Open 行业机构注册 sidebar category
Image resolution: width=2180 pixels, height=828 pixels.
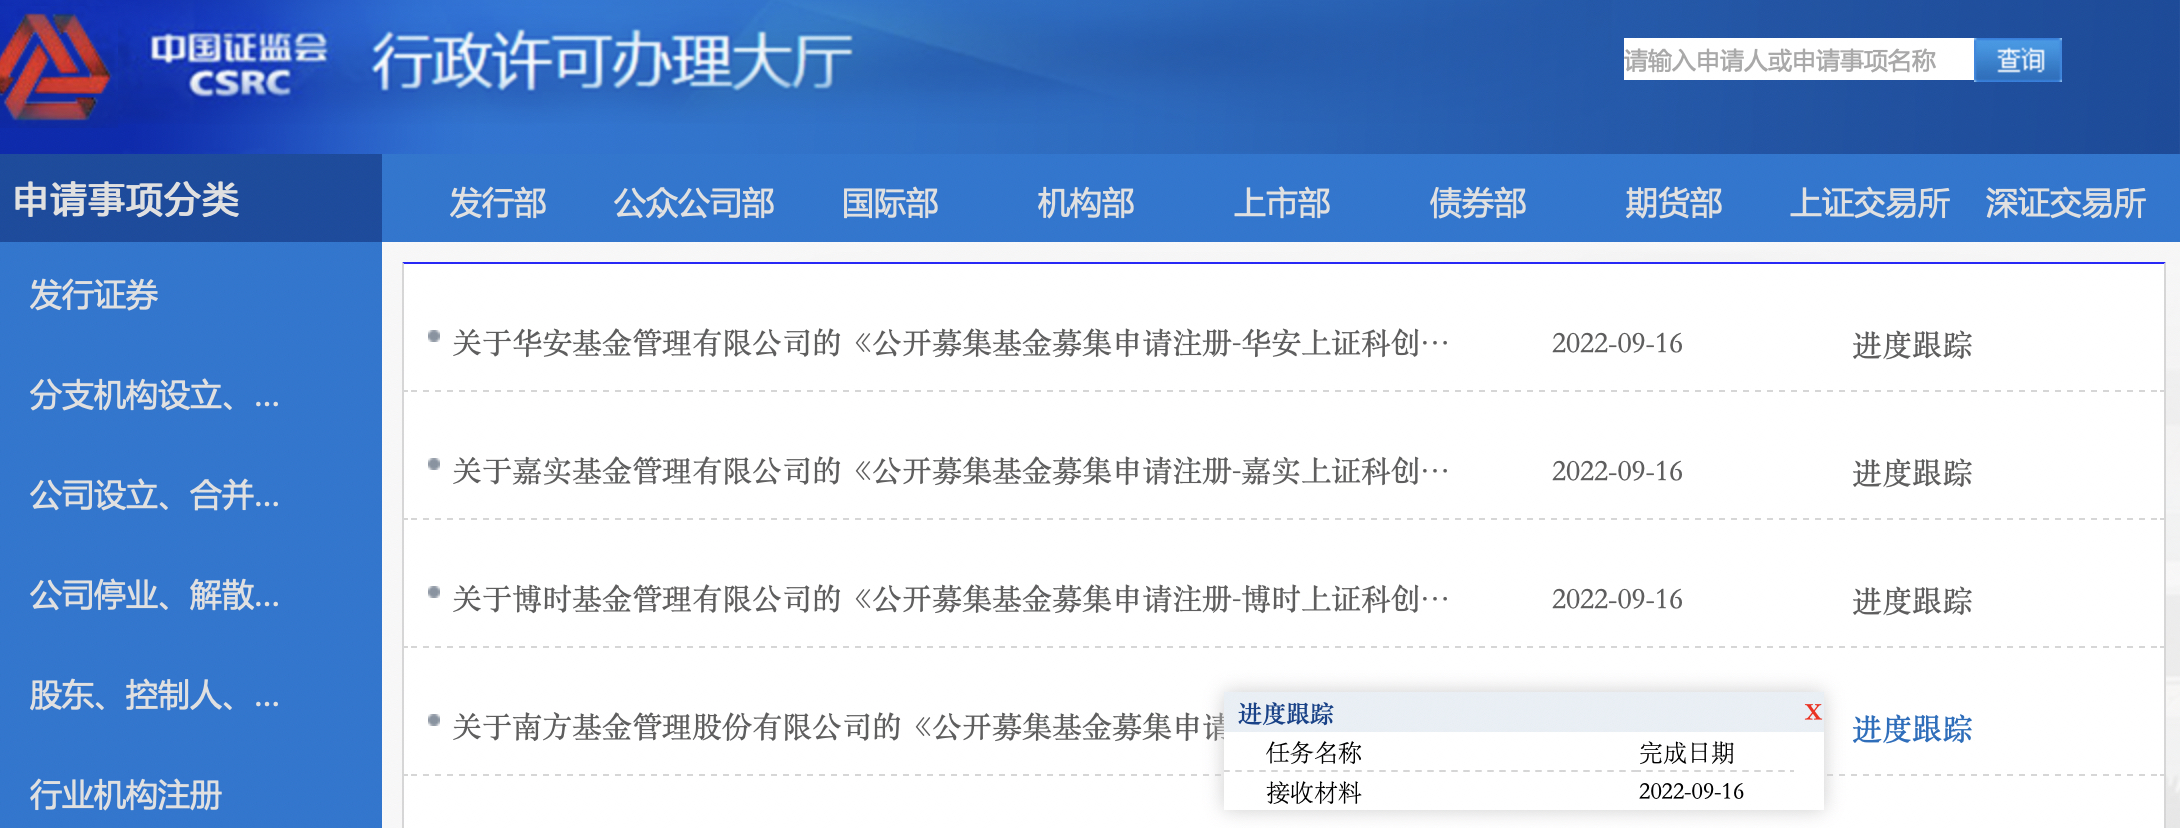coord(126,795)
